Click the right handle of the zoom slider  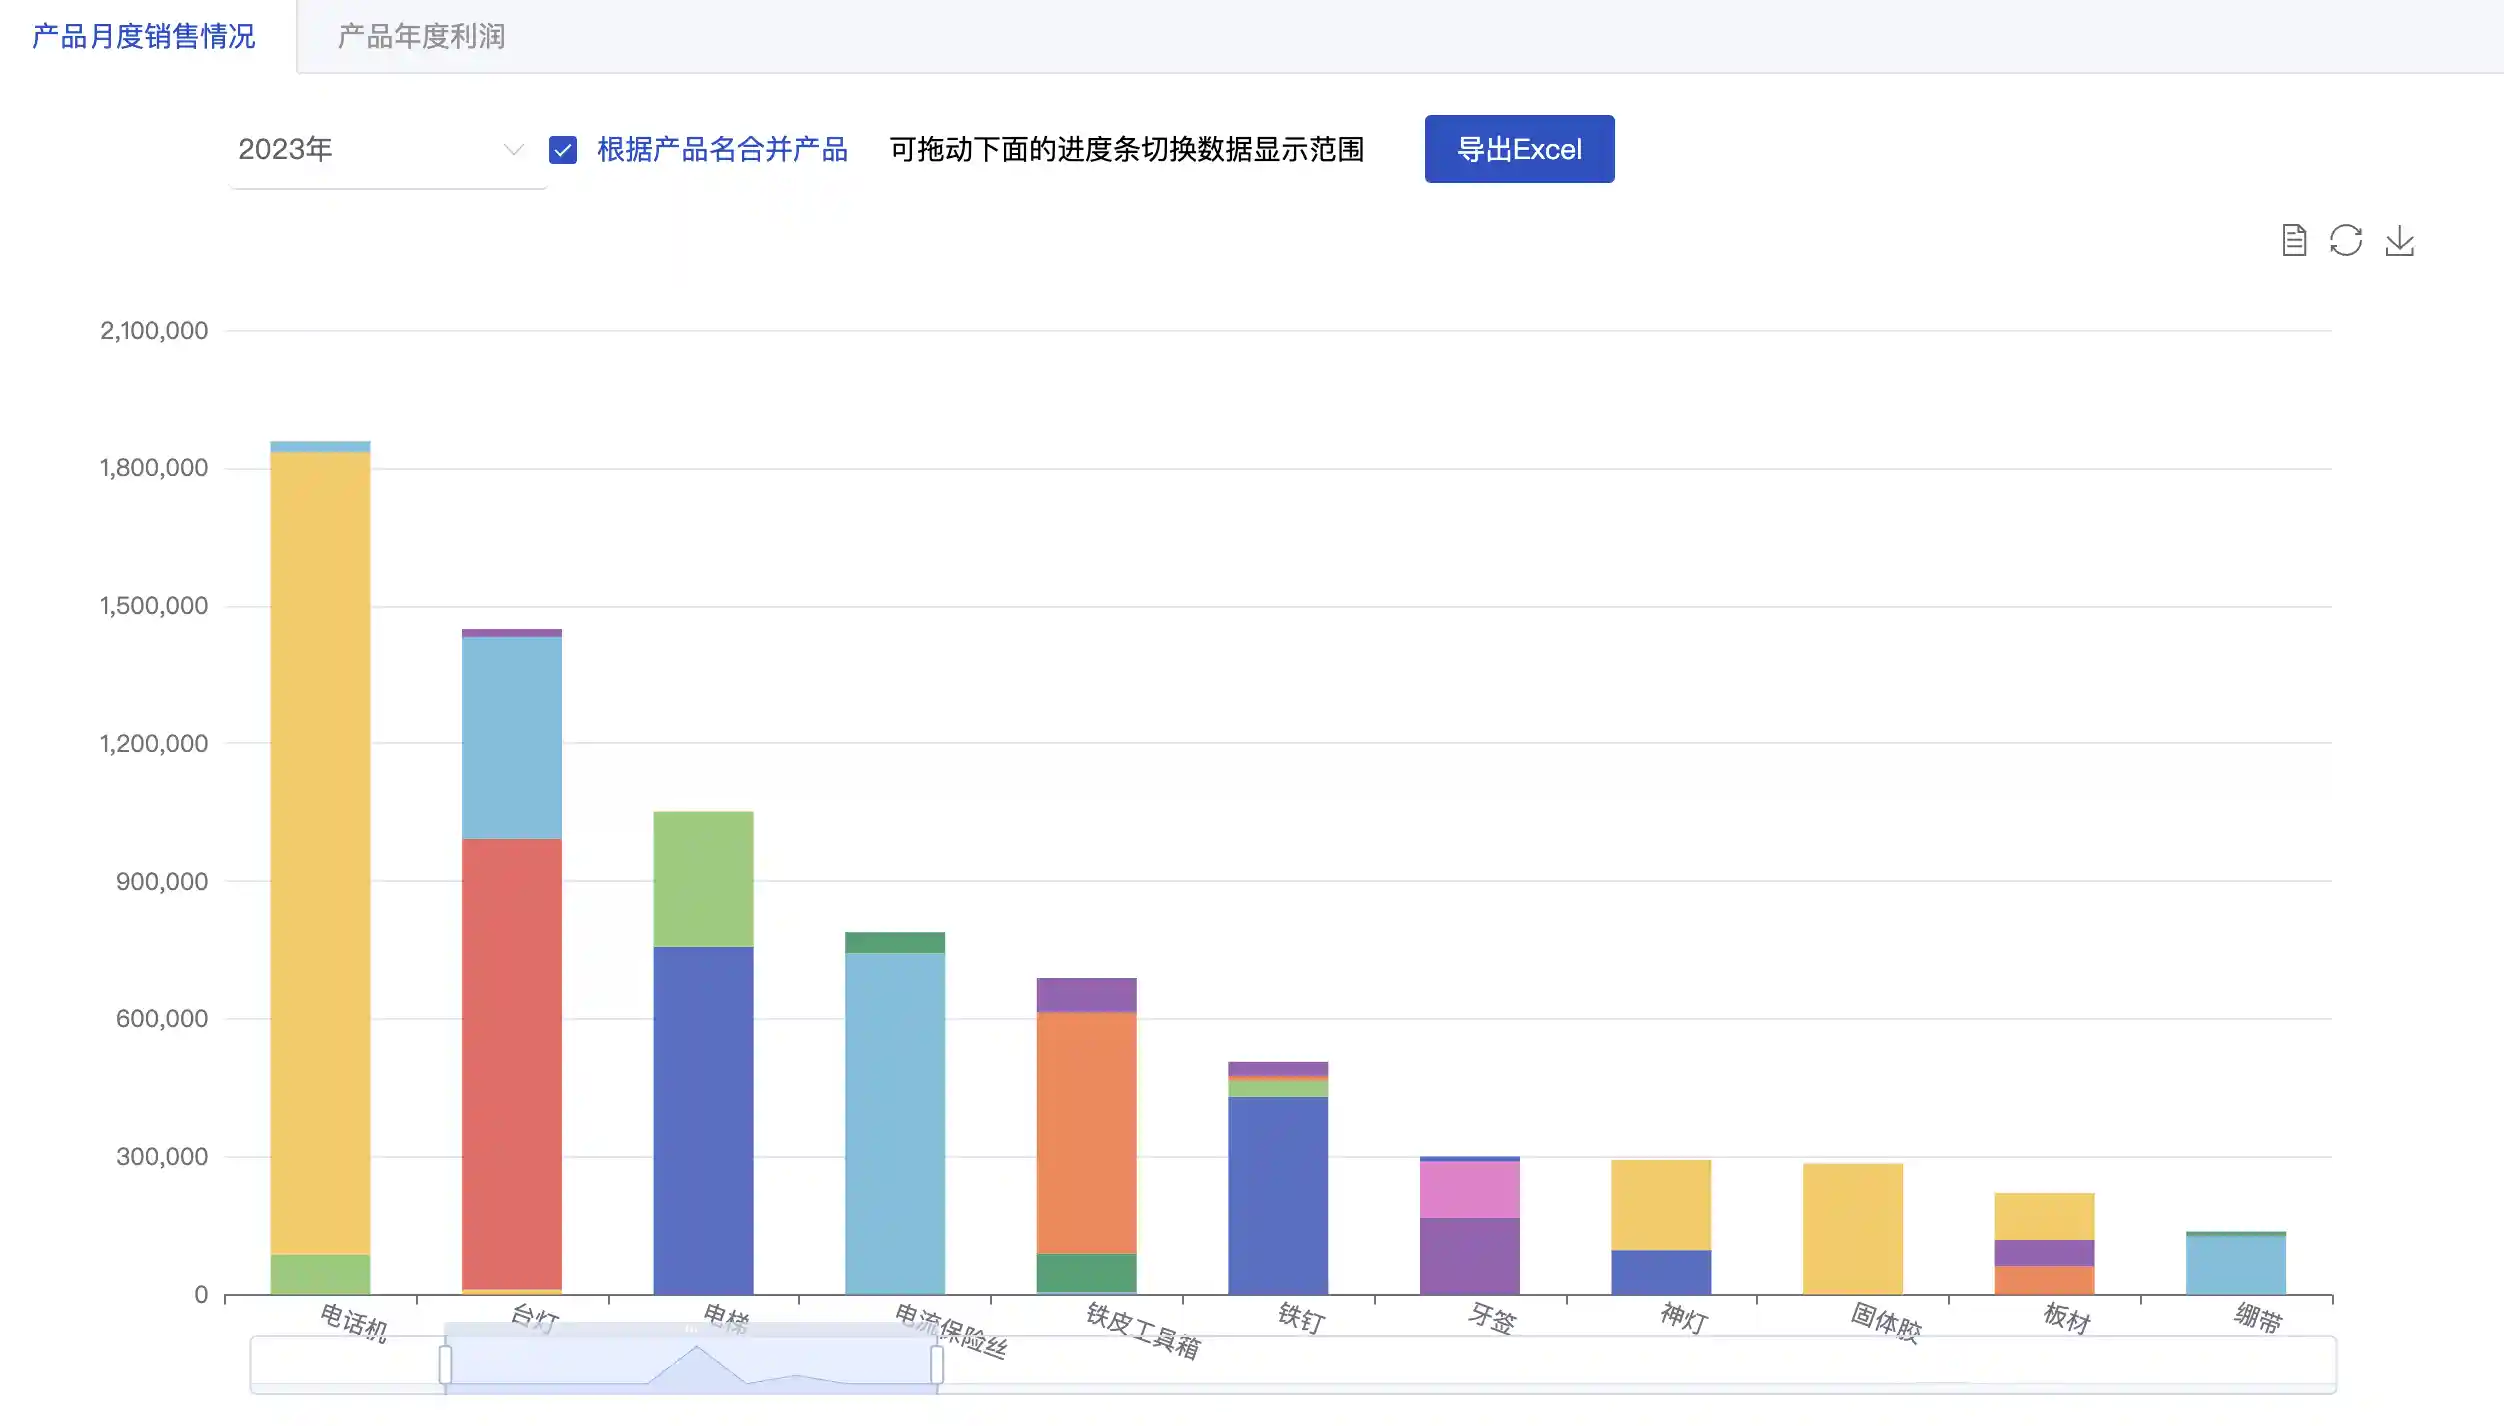(937, 1364)
